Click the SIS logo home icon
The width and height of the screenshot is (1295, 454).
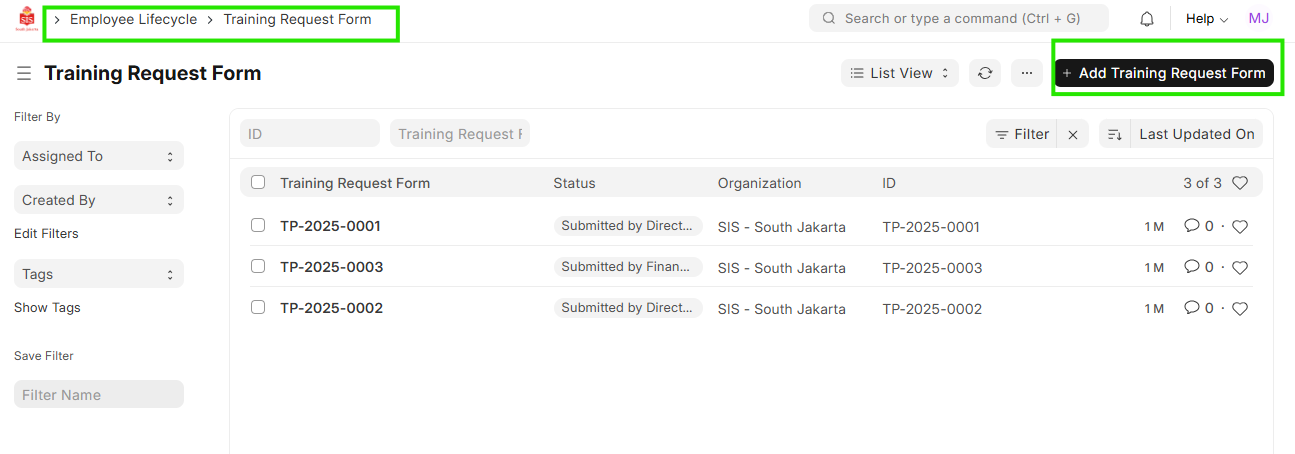27,19
